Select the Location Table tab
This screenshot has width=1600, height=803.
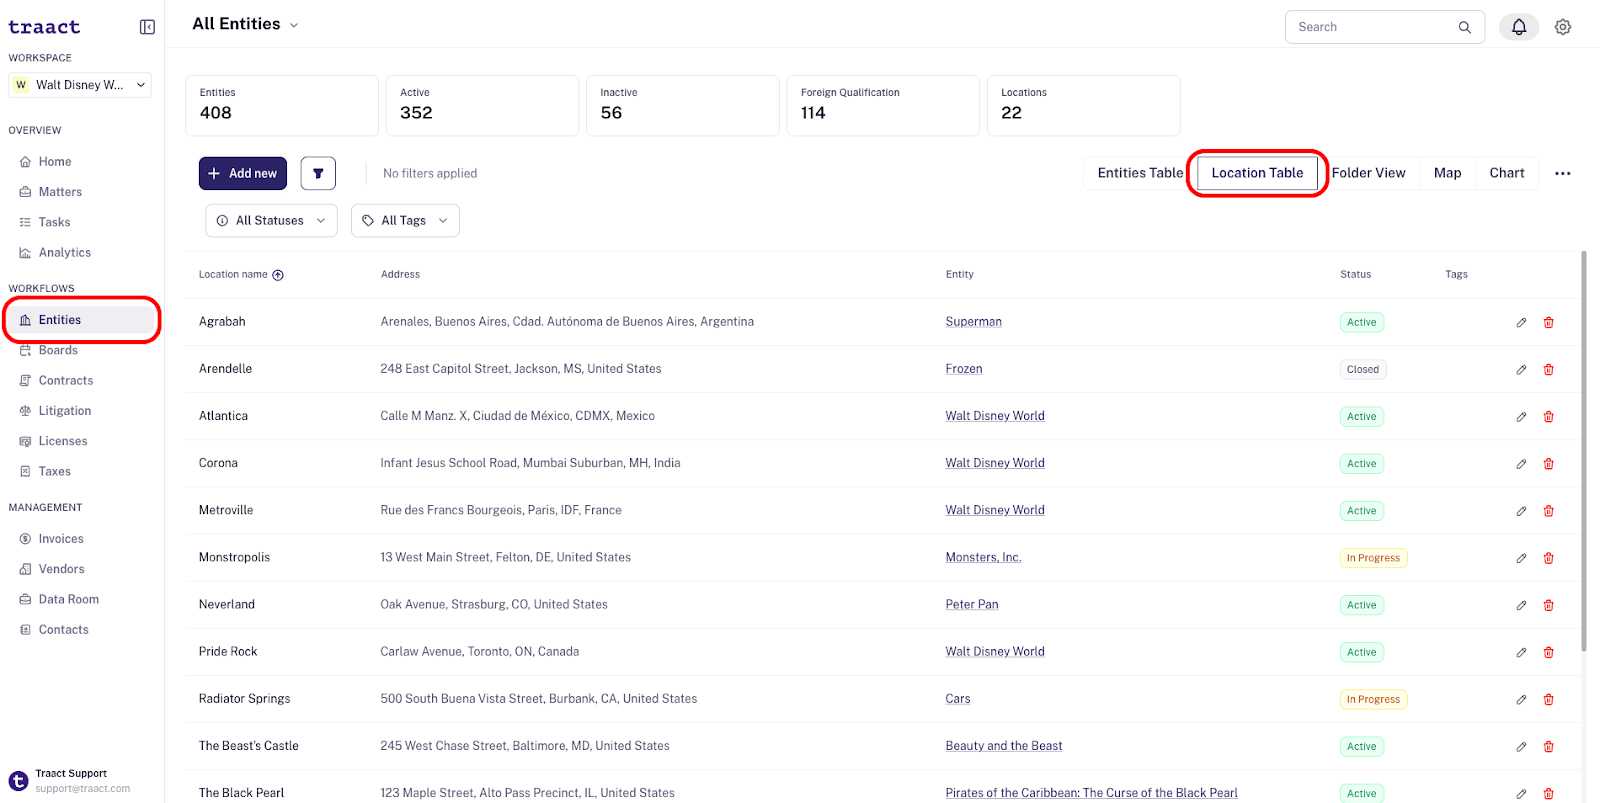click(x=1257, y=173)
